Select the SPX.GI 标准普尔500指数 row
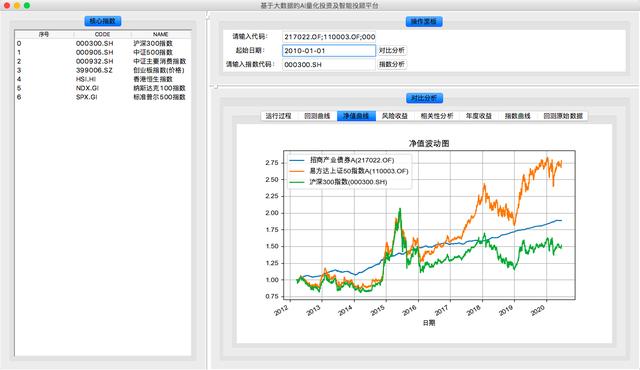The height and width of the screenshot is (370, 640). [x=103, y=97]
